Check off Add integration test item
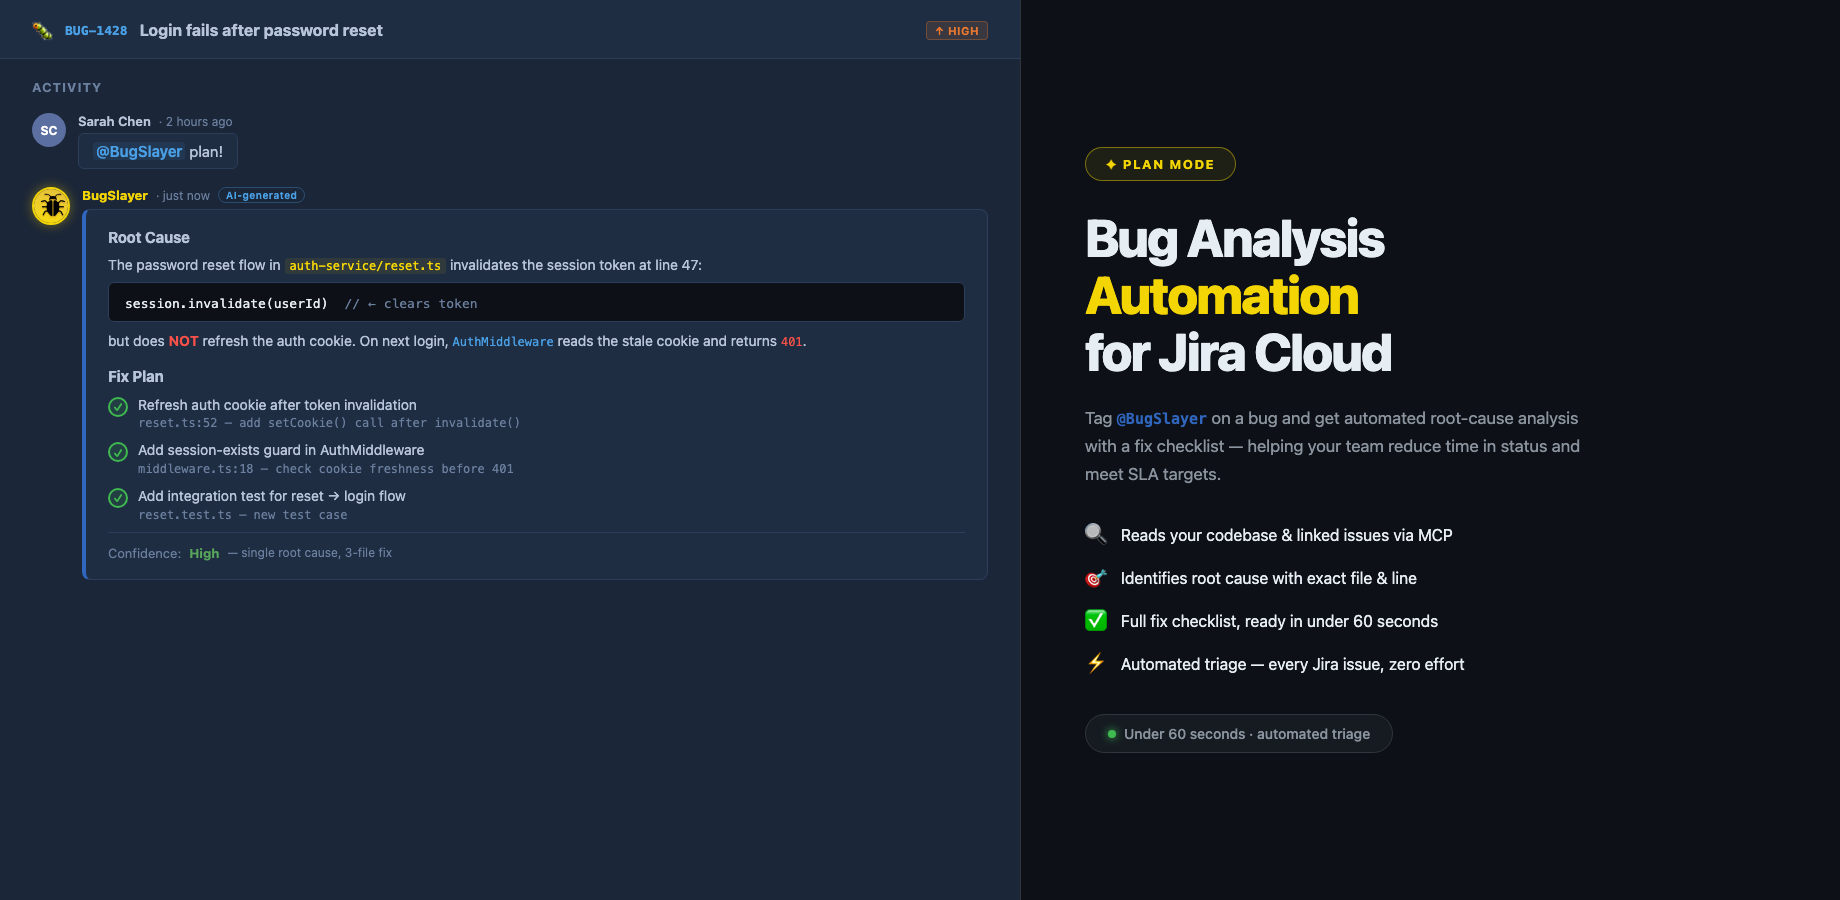Image resolution: width=1840 pixels, height=900 pixels. pos(117,498)
